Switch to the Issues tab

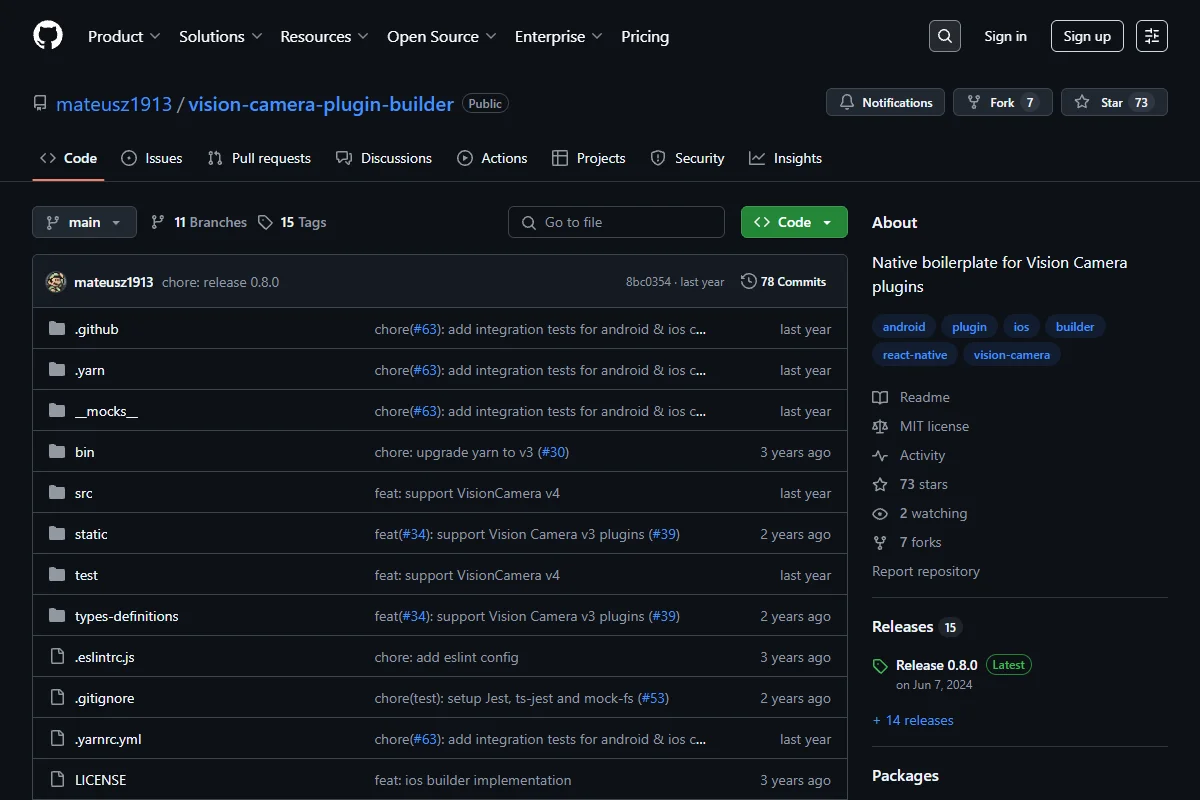[x=152, y=158]
